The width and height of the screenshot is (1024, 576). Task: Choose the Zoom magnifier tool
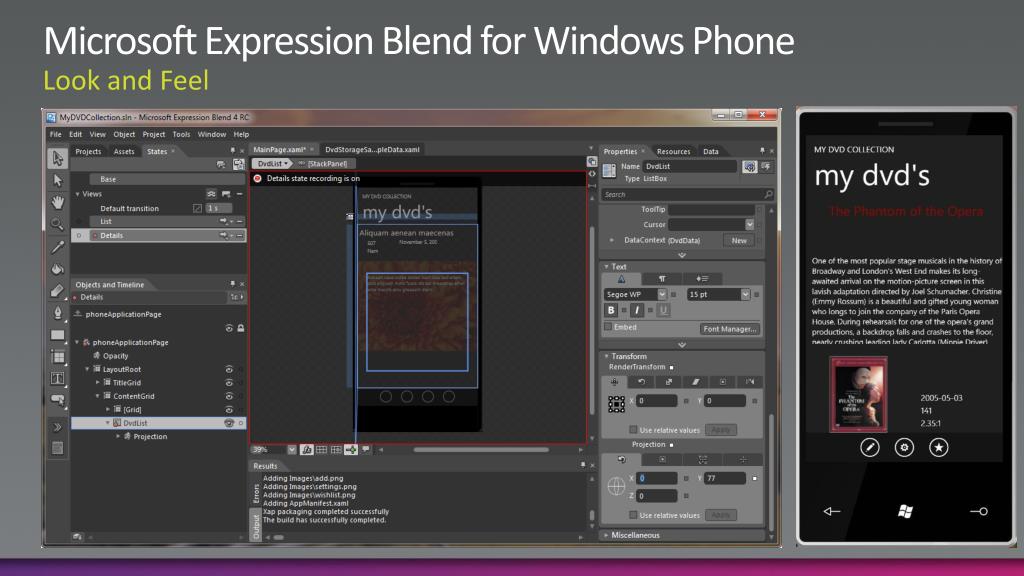(57, 225)
